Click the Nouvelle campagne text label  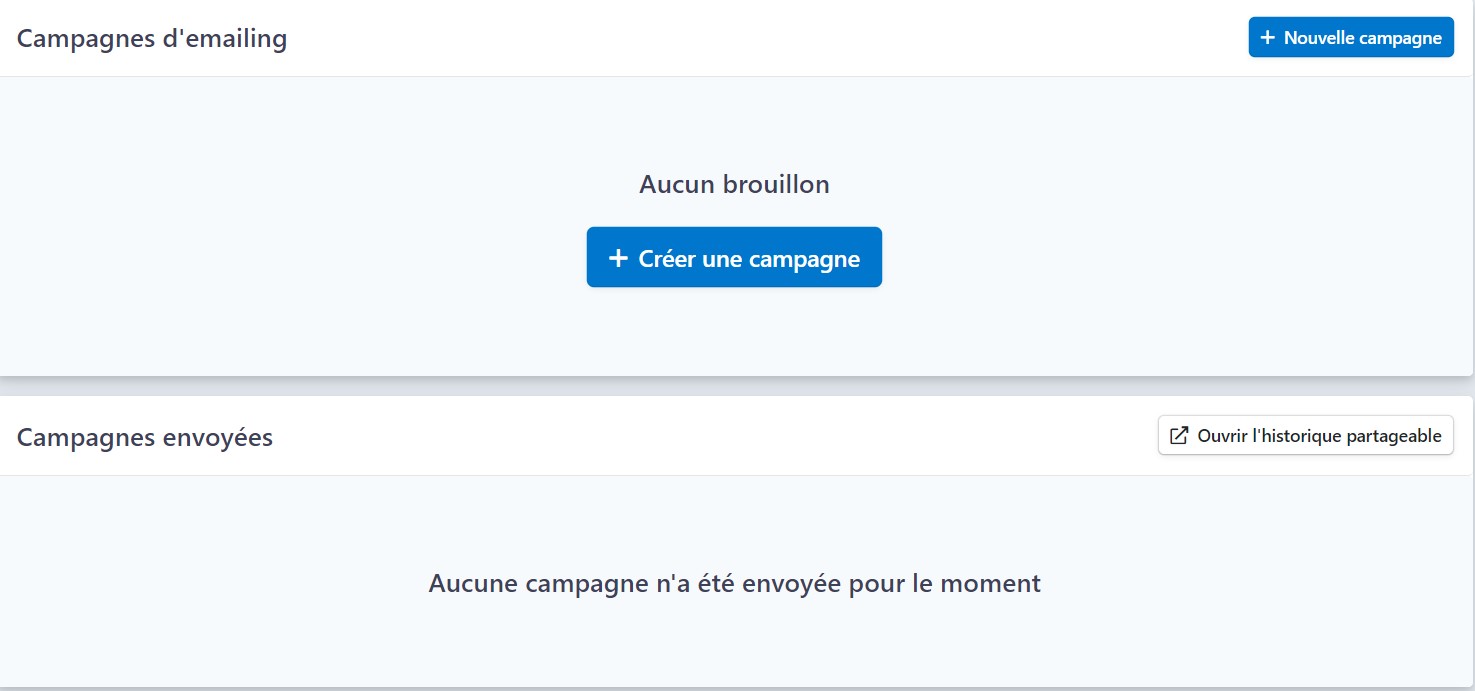[1363, 38]
